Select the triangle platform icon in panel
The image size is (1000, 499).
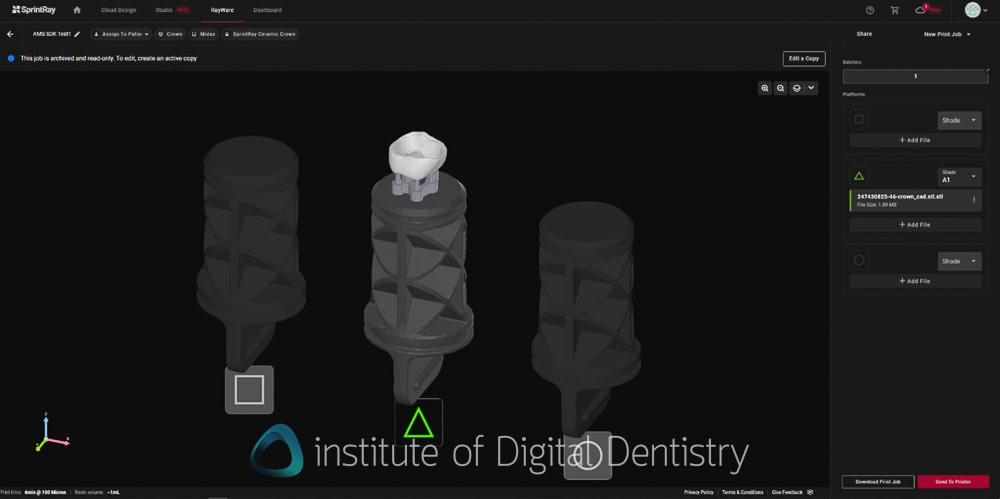pyautogui.click(x=859, y=176)
